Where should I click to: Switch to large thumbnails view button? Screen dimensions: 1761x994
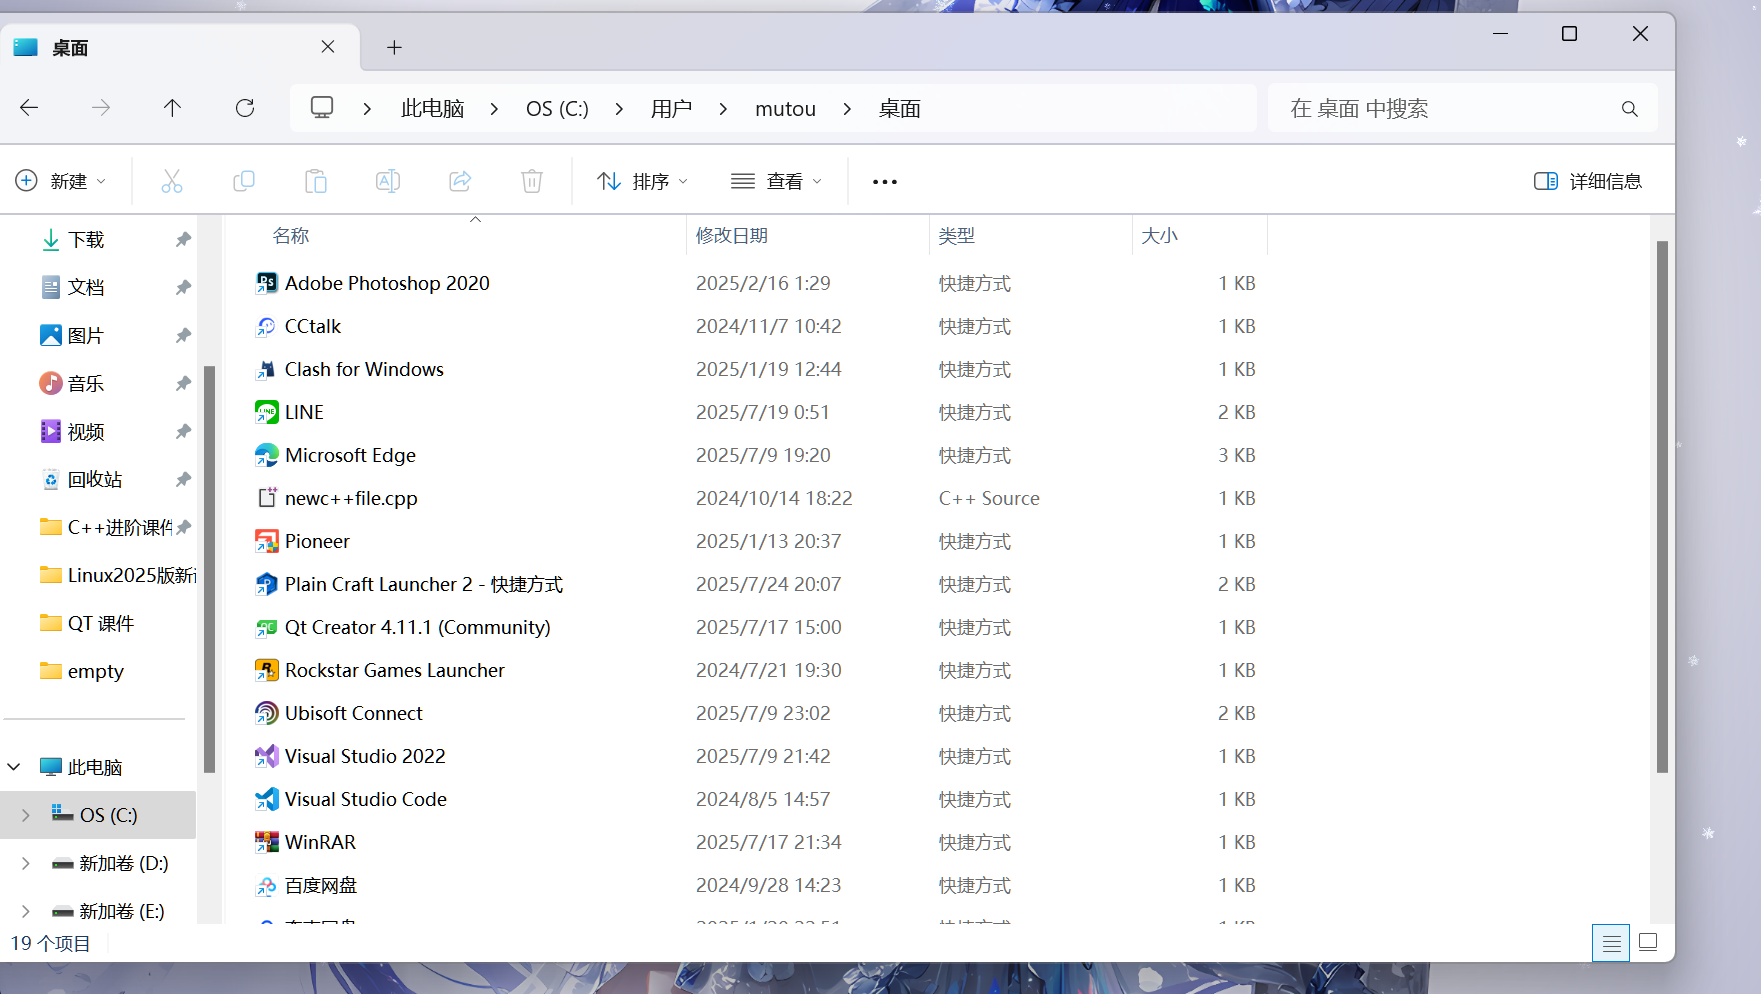[x=1649, y=942]
